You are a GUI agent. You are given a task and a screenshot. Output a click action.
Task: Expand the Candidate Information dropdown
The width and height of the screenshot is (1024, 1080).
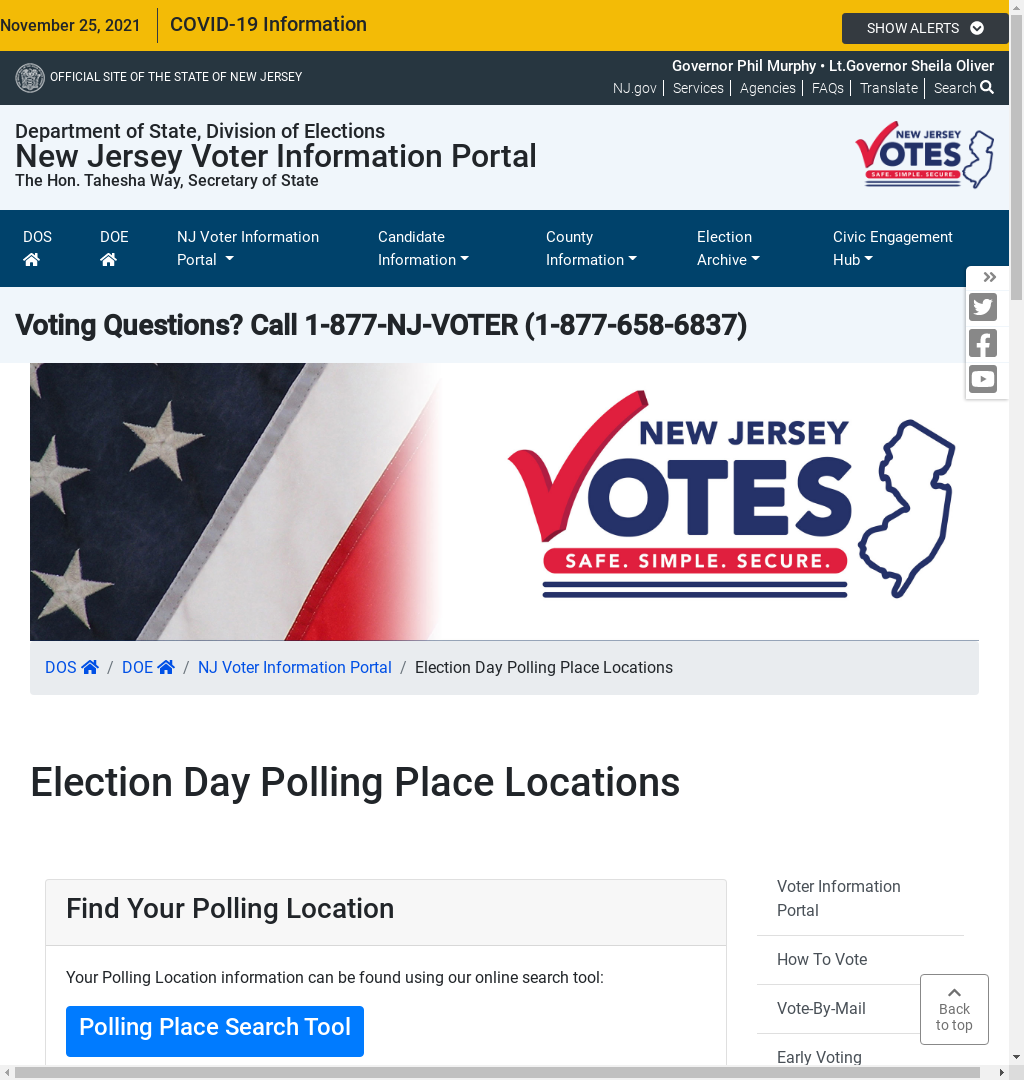point(423,248)
